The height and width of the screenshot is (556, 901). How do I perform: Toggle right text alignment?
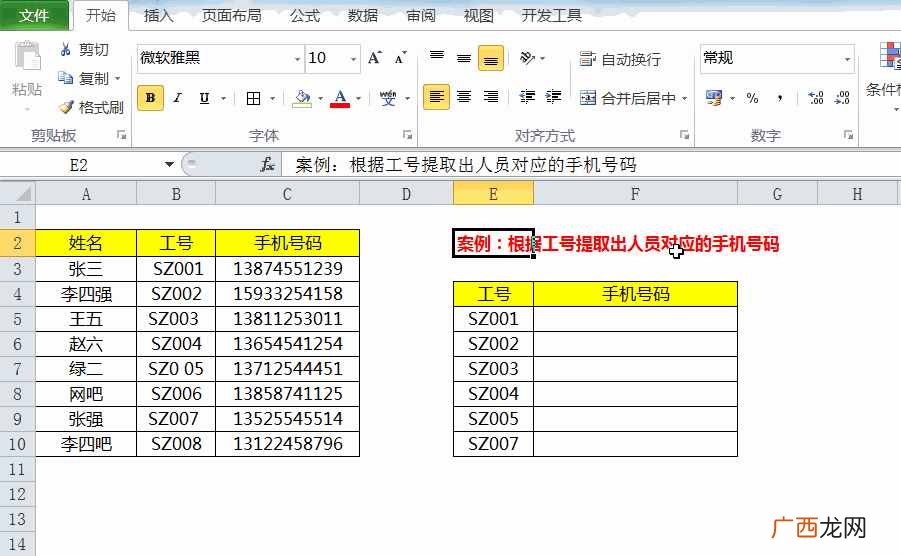[x=491, y=96]
